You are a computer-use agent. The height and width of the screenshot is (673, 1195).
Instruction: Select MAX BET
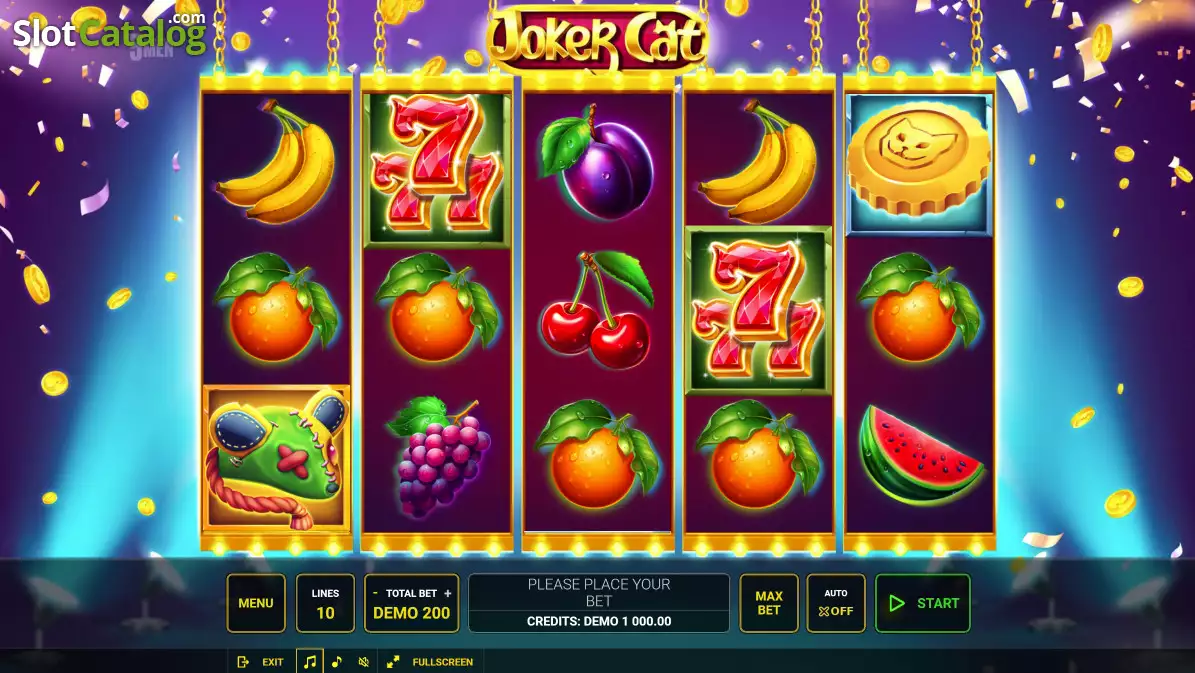[769, 603]
